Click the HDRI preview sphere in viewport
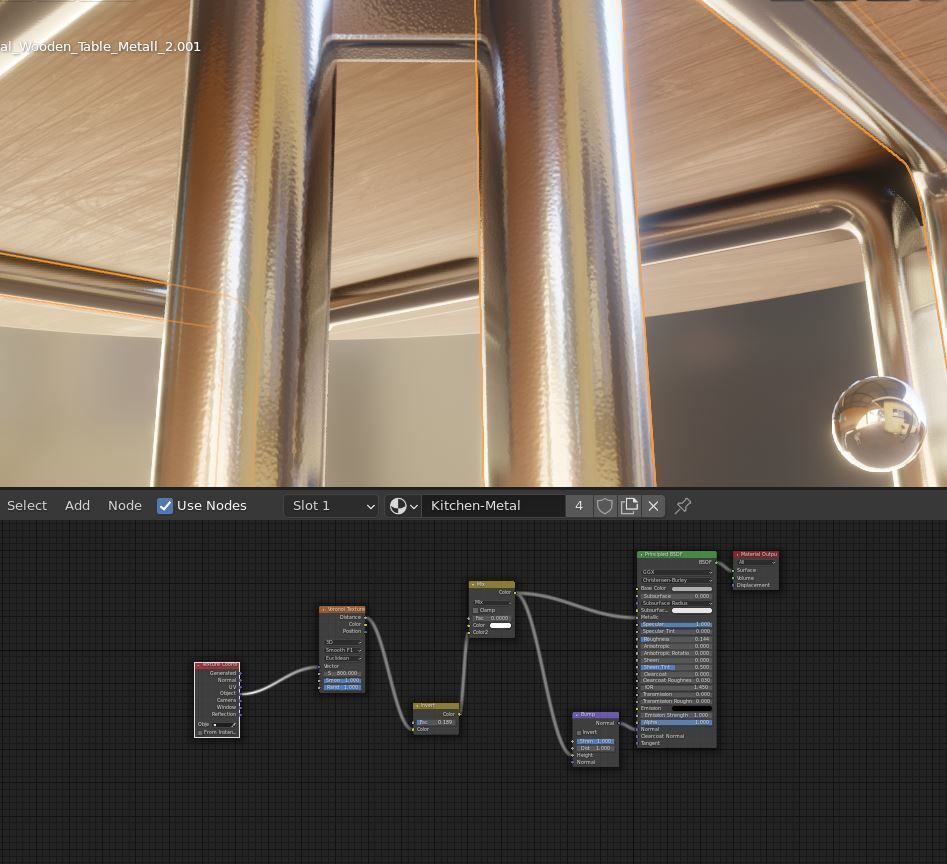947x864 pixels. coord(878,423)
